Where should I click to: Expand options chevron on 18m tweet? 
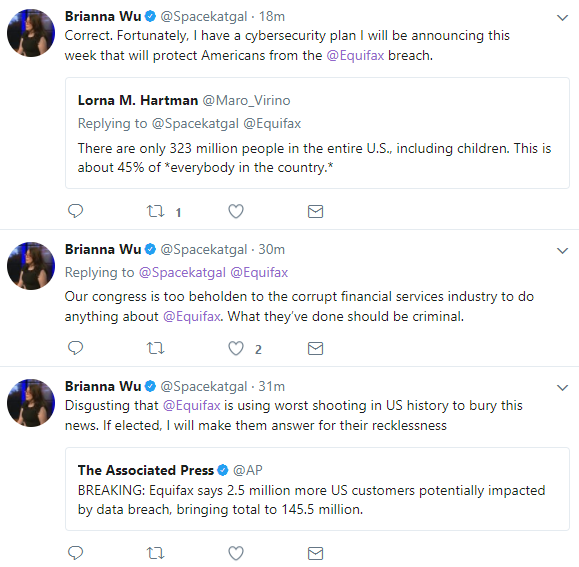tap(562, 18)
